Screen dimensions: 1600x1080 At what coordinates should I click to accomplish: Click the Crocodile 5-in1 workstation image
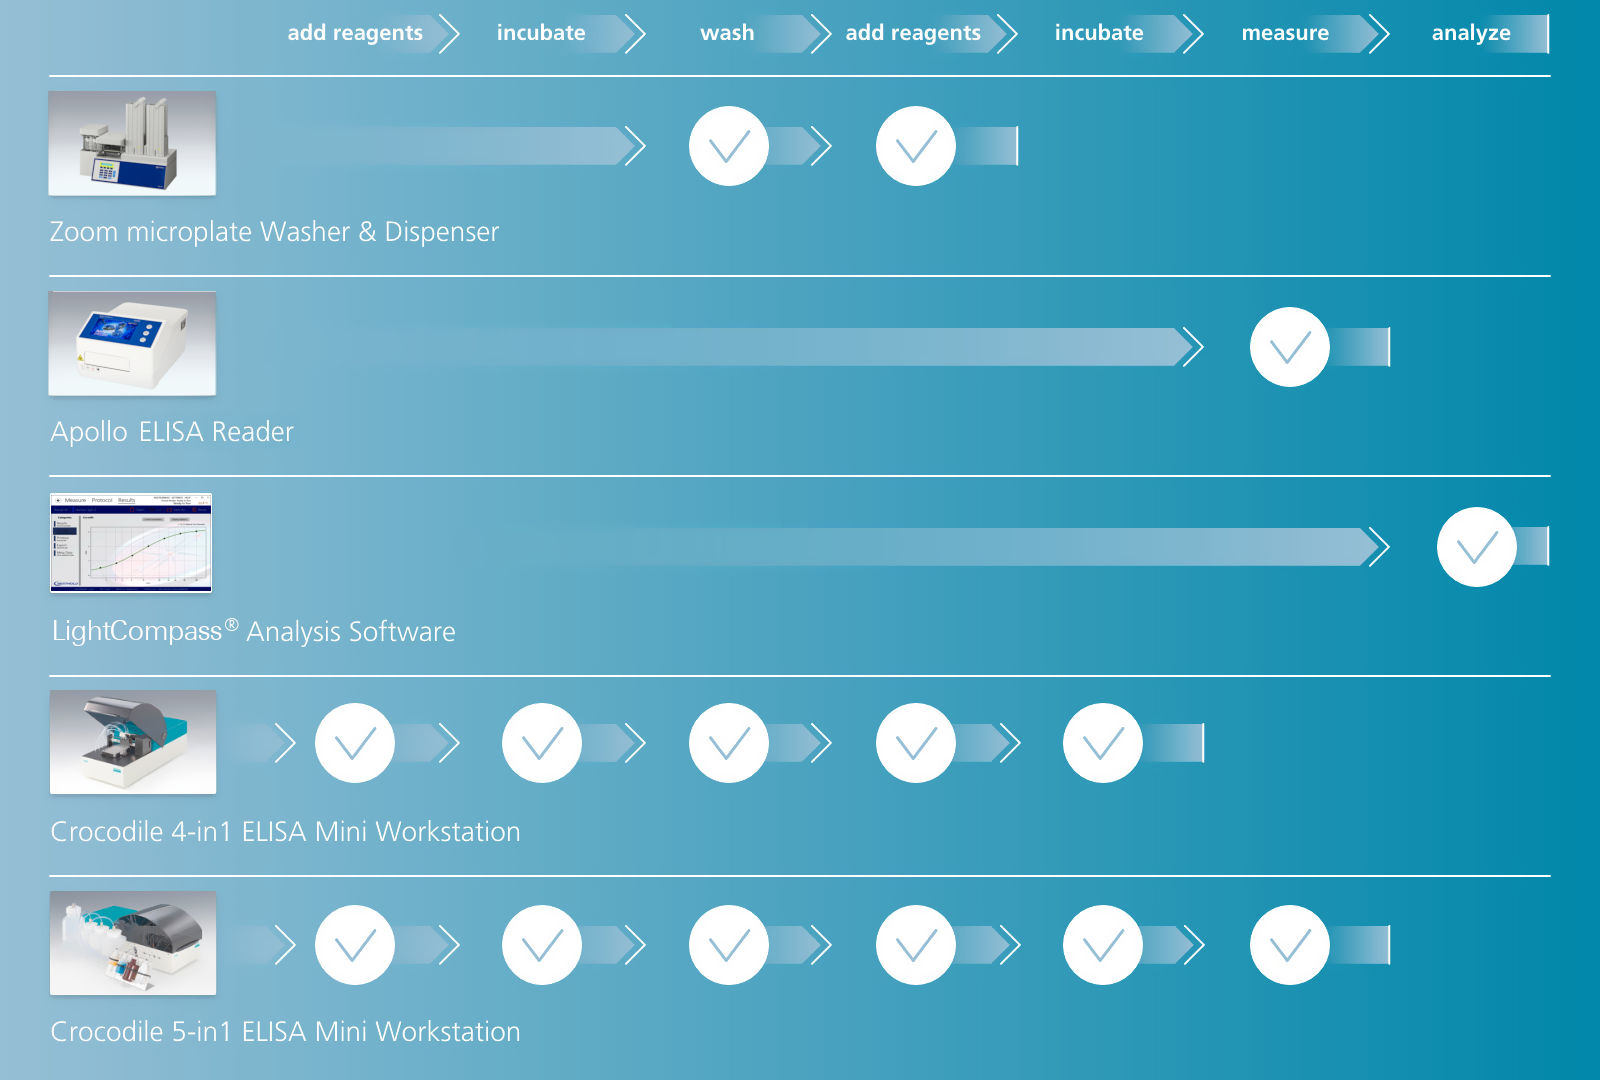(133, 943)
